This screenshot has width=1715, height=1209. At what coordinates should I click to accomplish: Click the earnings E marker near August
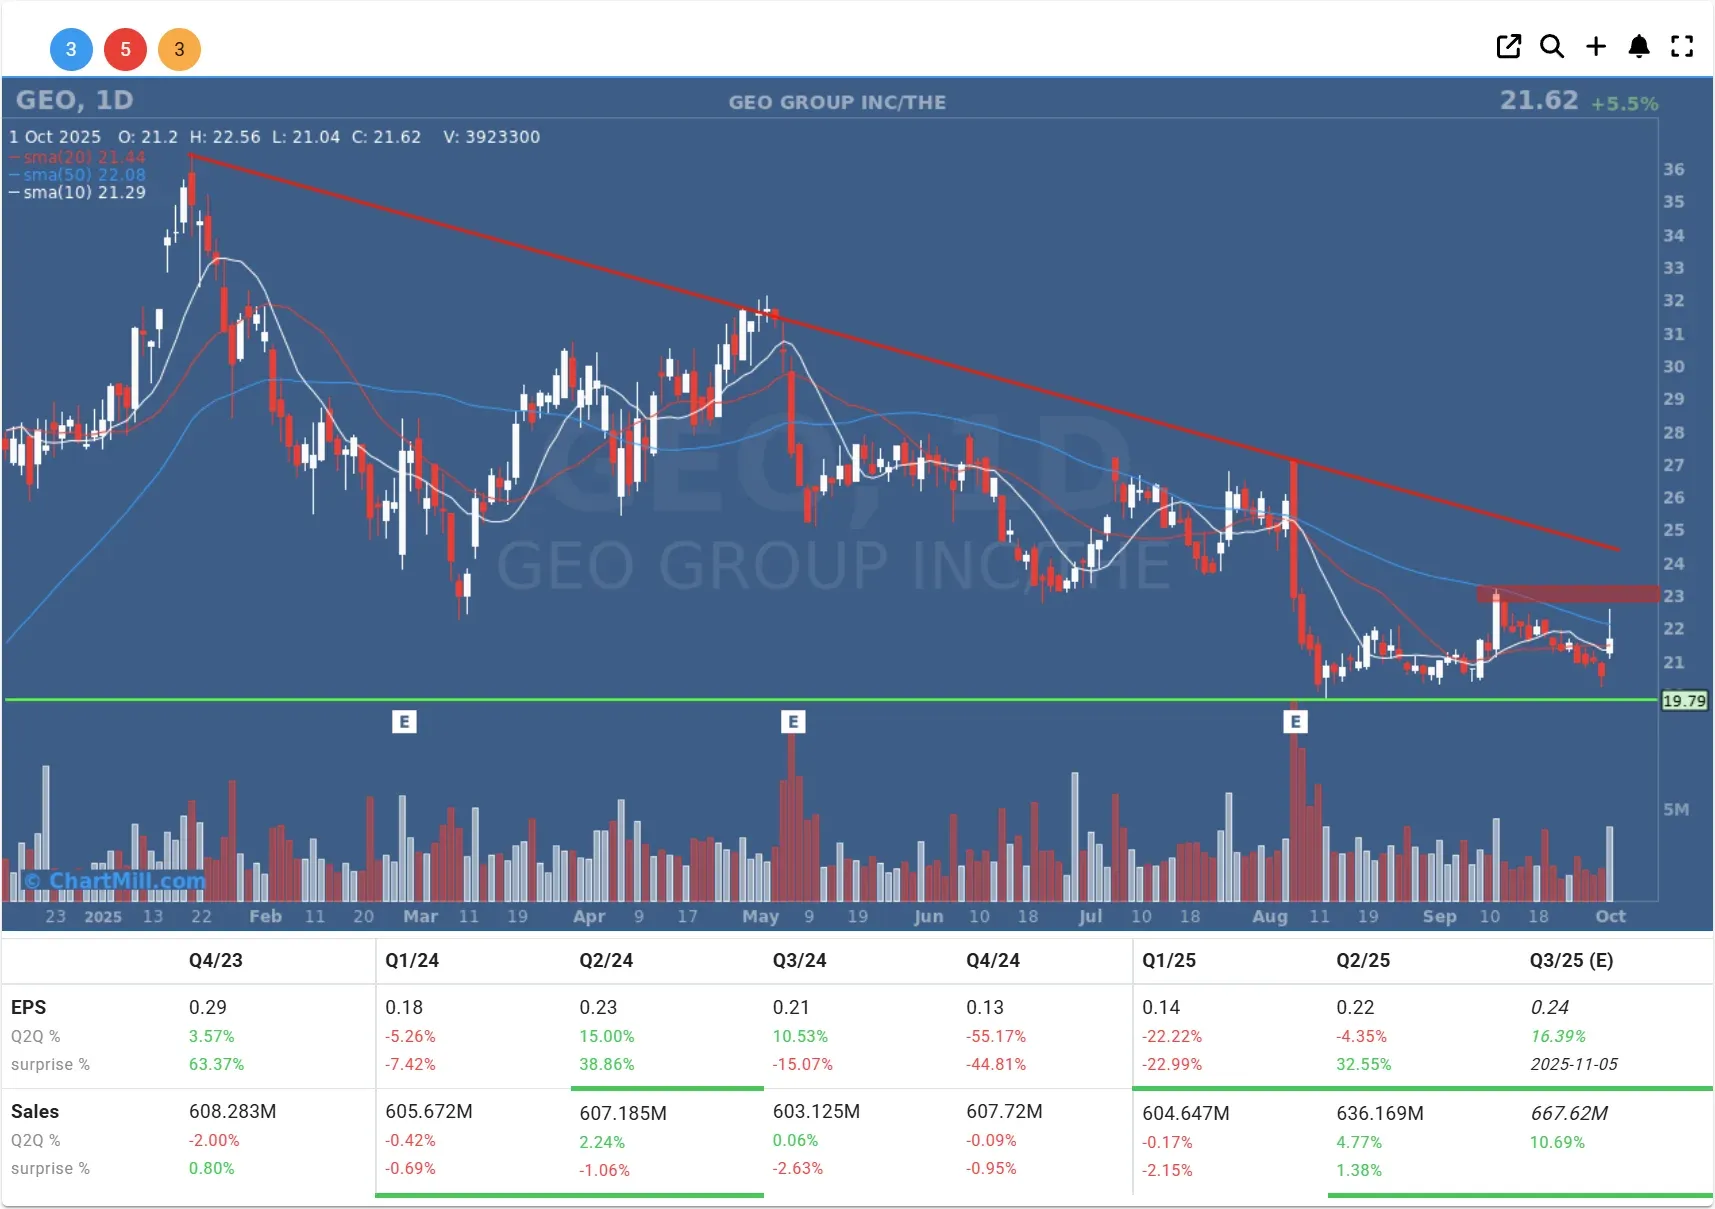point(1295,721)
